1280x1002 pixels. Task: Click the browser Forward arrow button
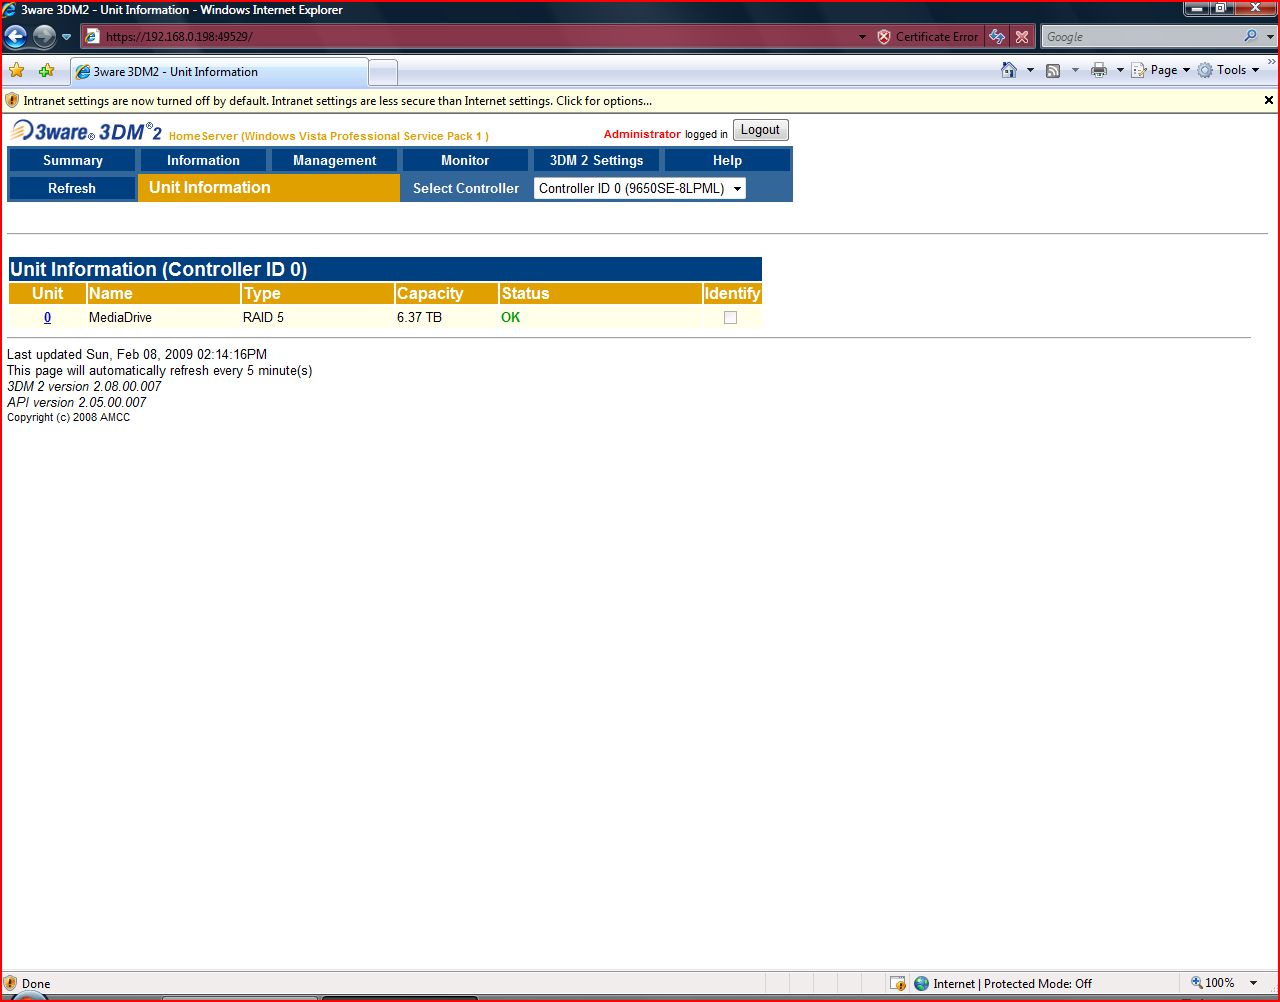tap(43, 37)
